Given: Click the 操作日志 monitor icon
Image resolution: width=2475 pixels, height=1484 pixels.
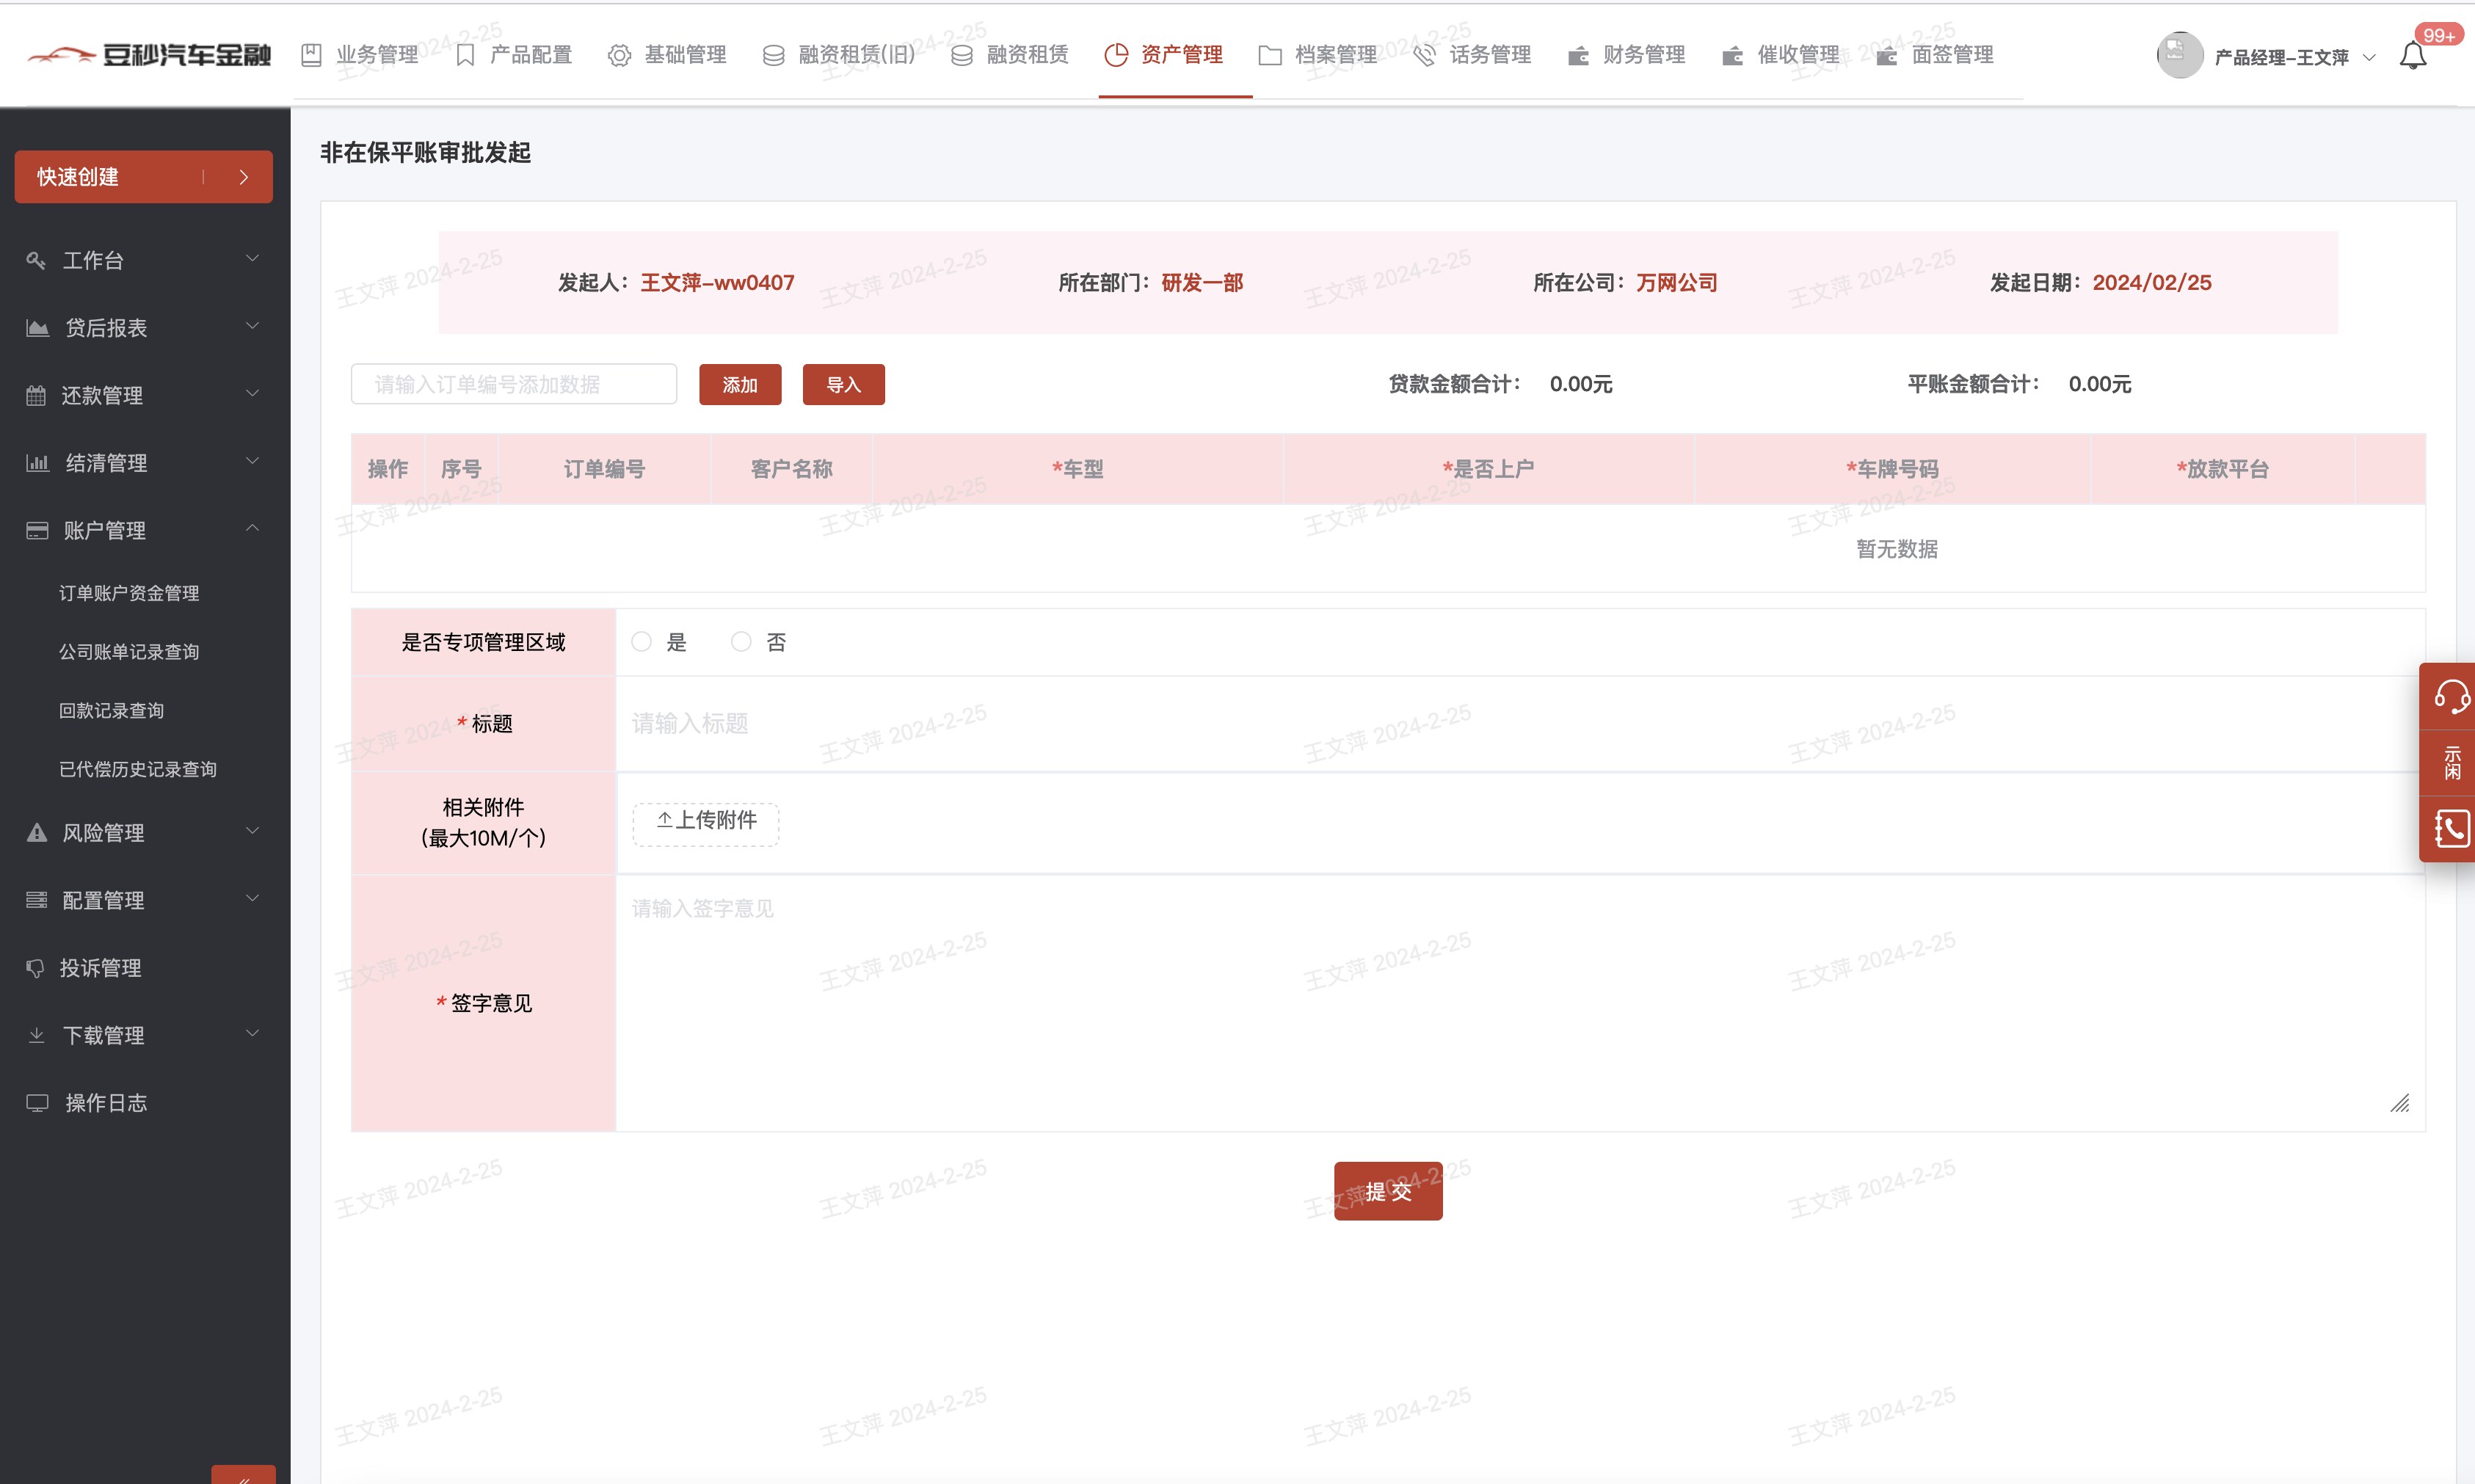Looking at the screenshot, I should [37, 1102].
